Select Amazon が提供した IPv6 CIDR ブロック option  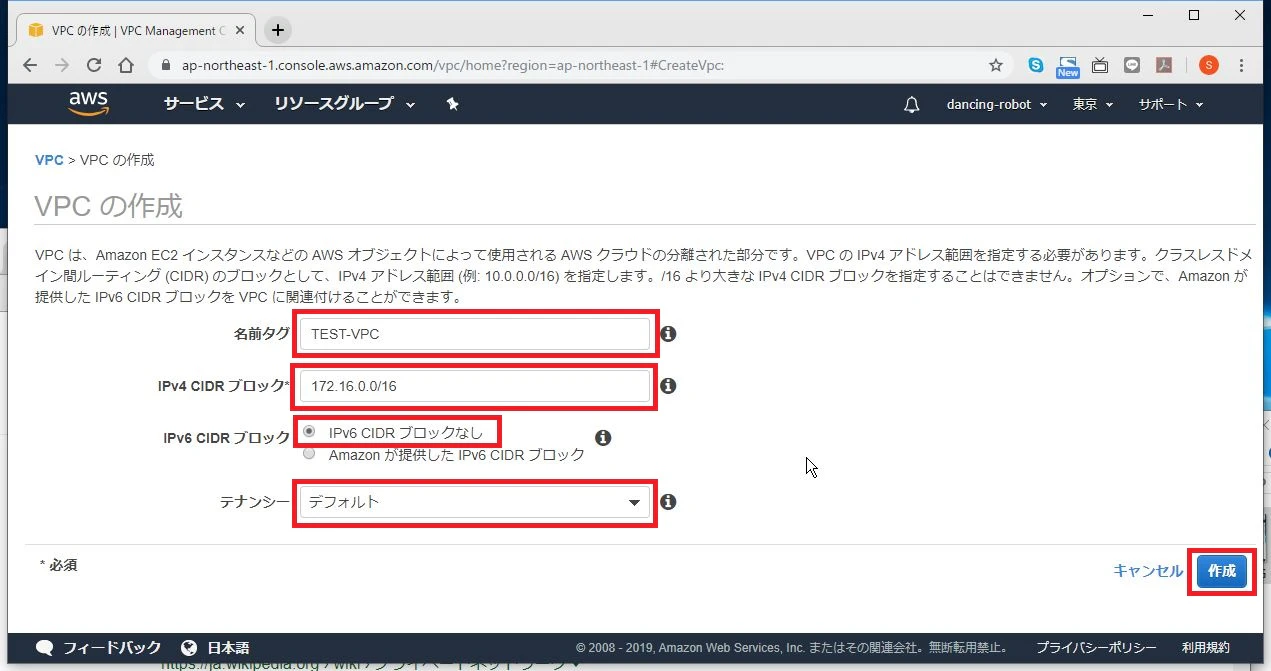pos(309,454)
